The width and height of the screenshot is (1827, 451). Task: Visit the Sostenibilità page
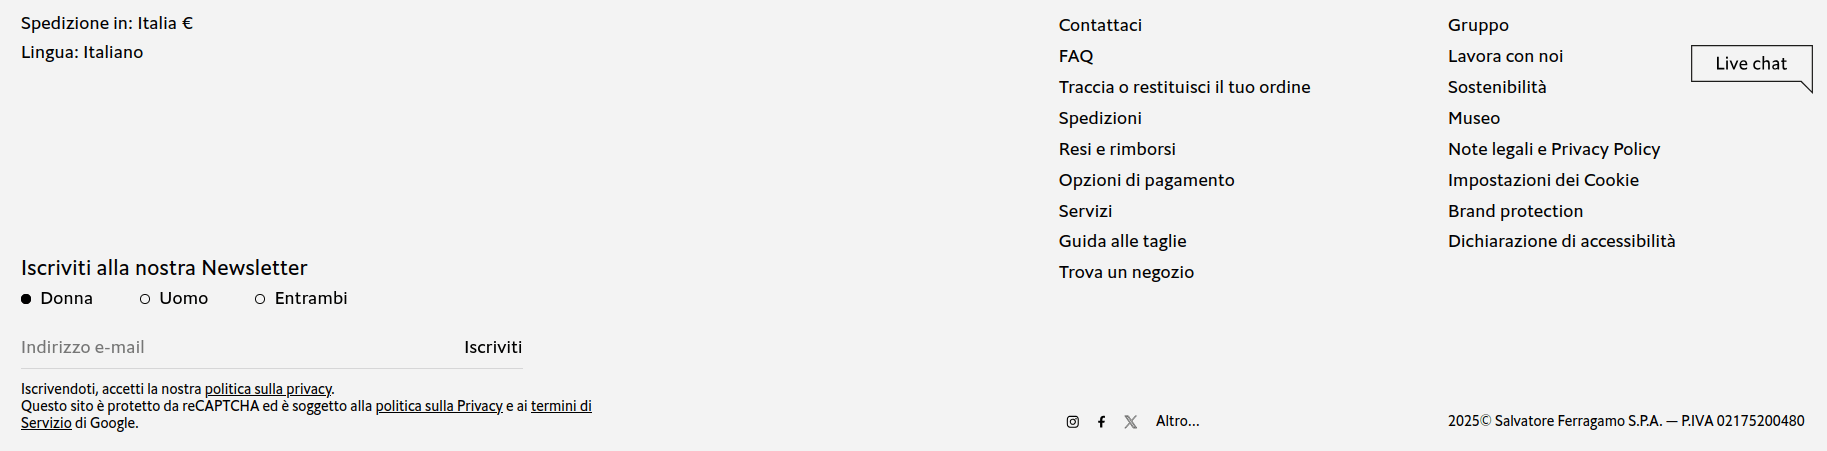[1497, 87]
